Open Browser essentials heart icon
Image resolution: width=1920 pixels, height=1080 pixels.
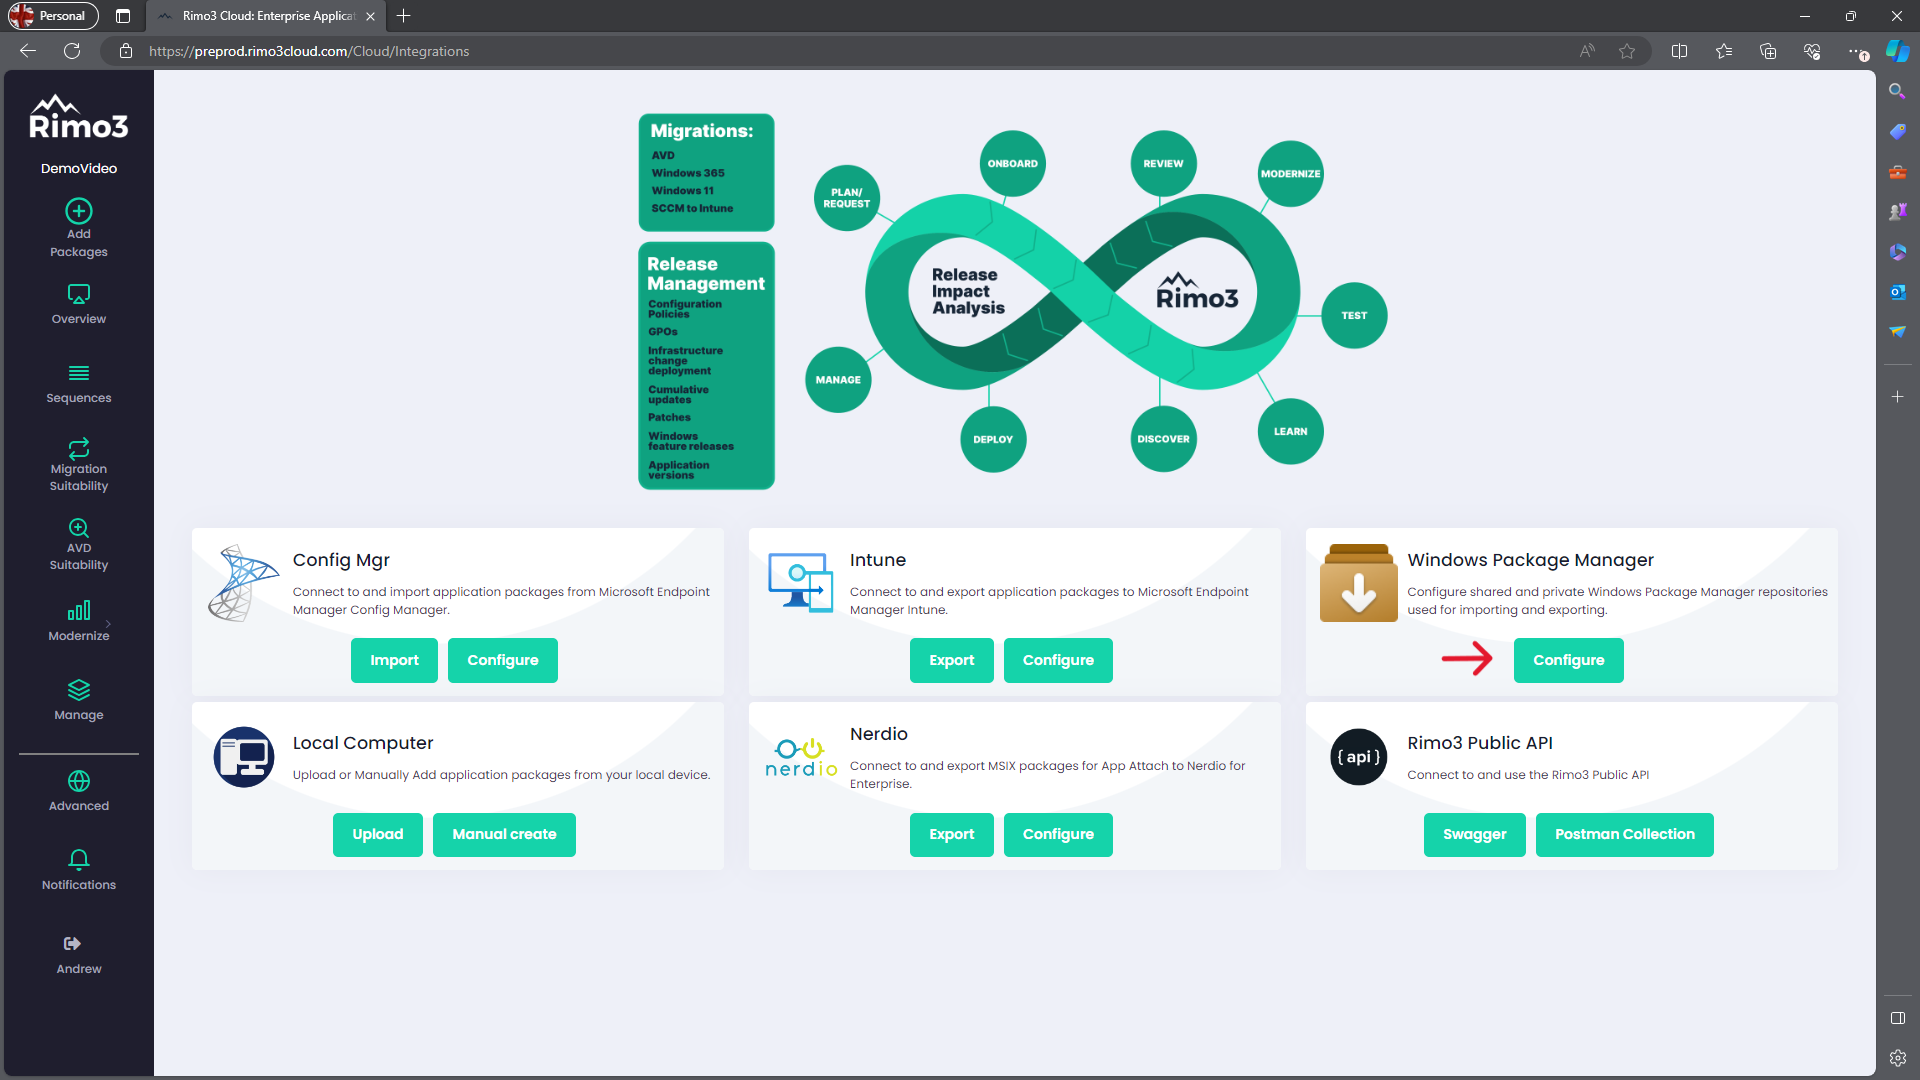point(1812,51)
